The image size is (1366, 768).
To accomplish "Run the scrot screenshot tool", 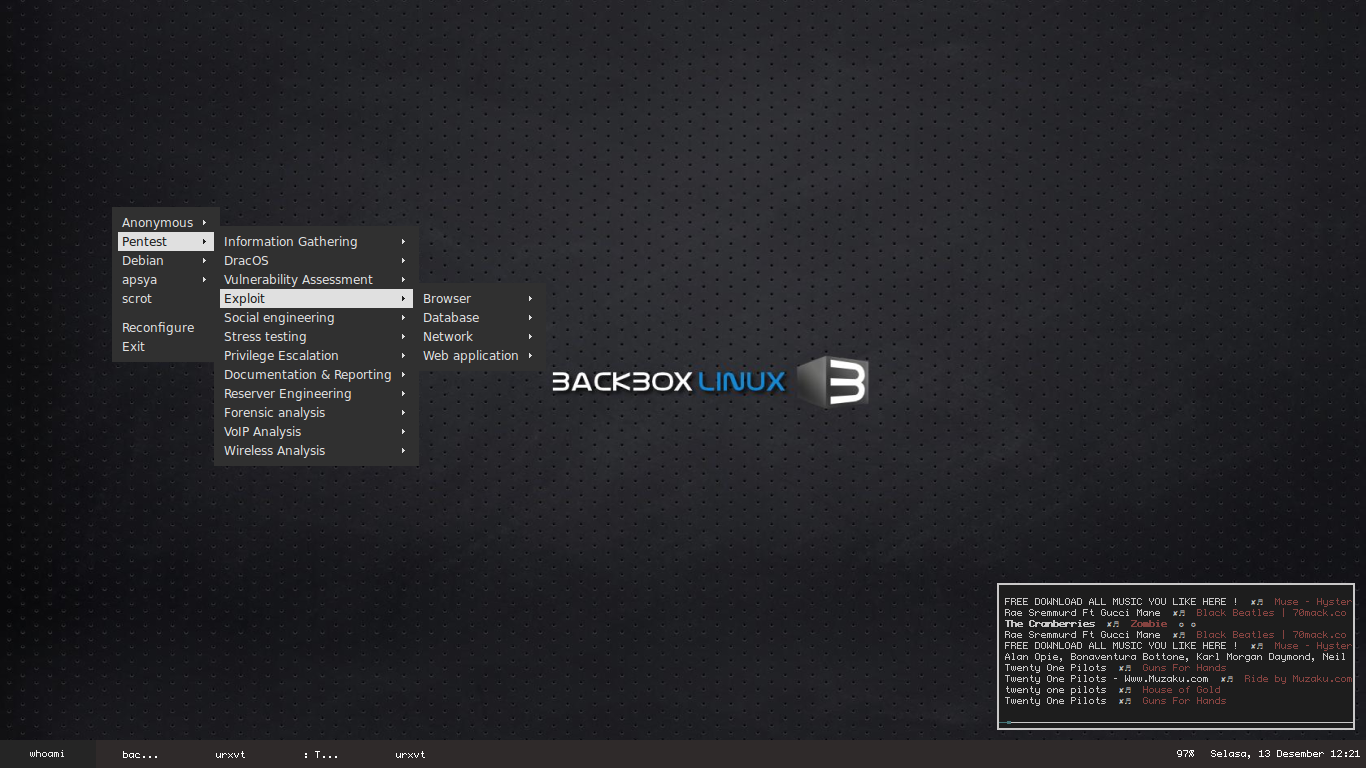I will pos(137,298).
